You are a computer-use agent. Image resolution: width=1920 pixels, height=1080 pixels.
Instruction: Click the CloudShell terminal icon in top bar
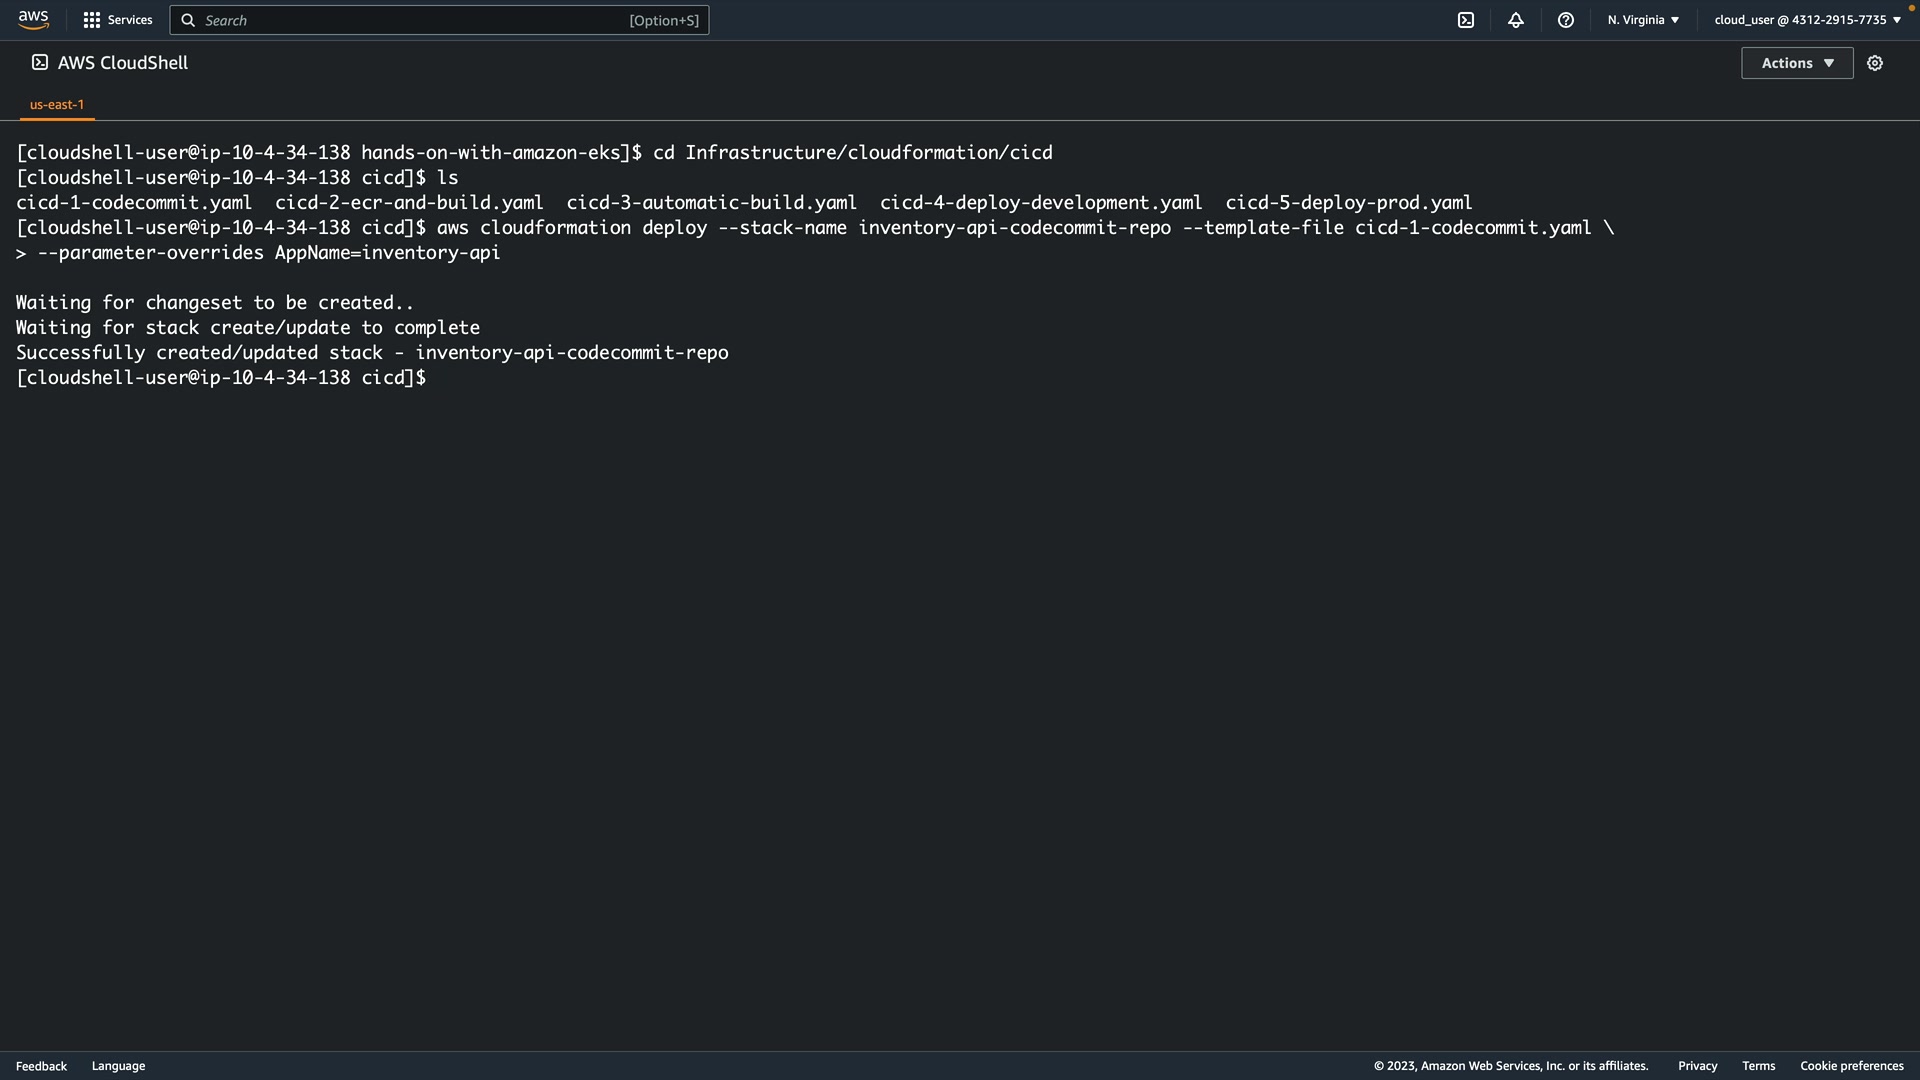1466,20
